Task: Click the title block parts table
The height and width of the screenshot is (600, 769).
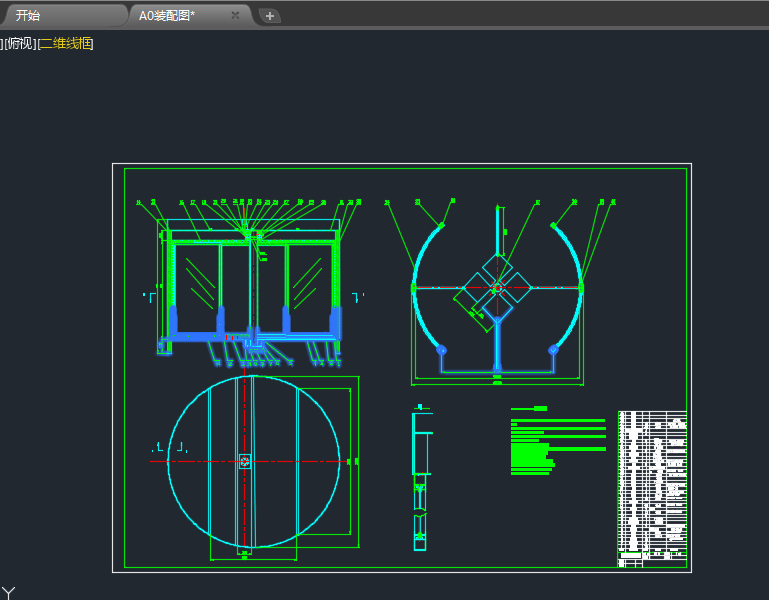Action: tap(652, 489)
